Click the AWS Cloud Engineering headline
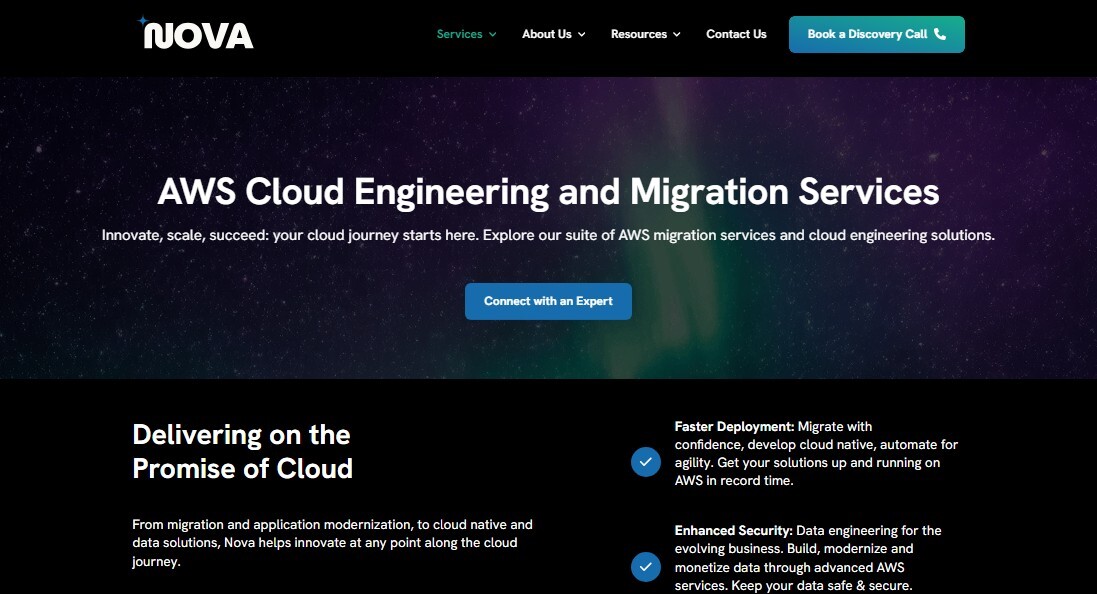The height and width of the screenshot is (594, 1097). 548,191
